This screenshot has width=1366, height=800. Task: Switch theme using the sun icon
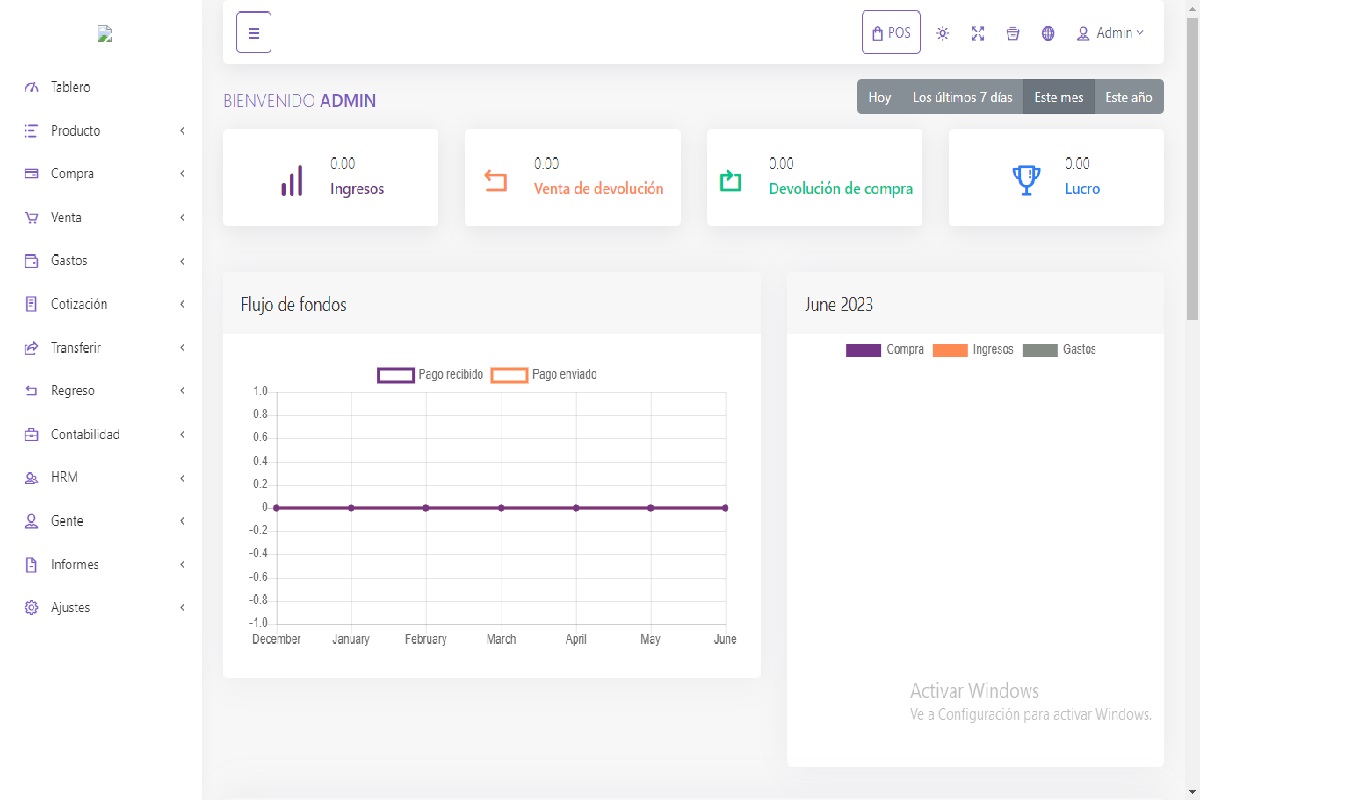click(942, 33)
